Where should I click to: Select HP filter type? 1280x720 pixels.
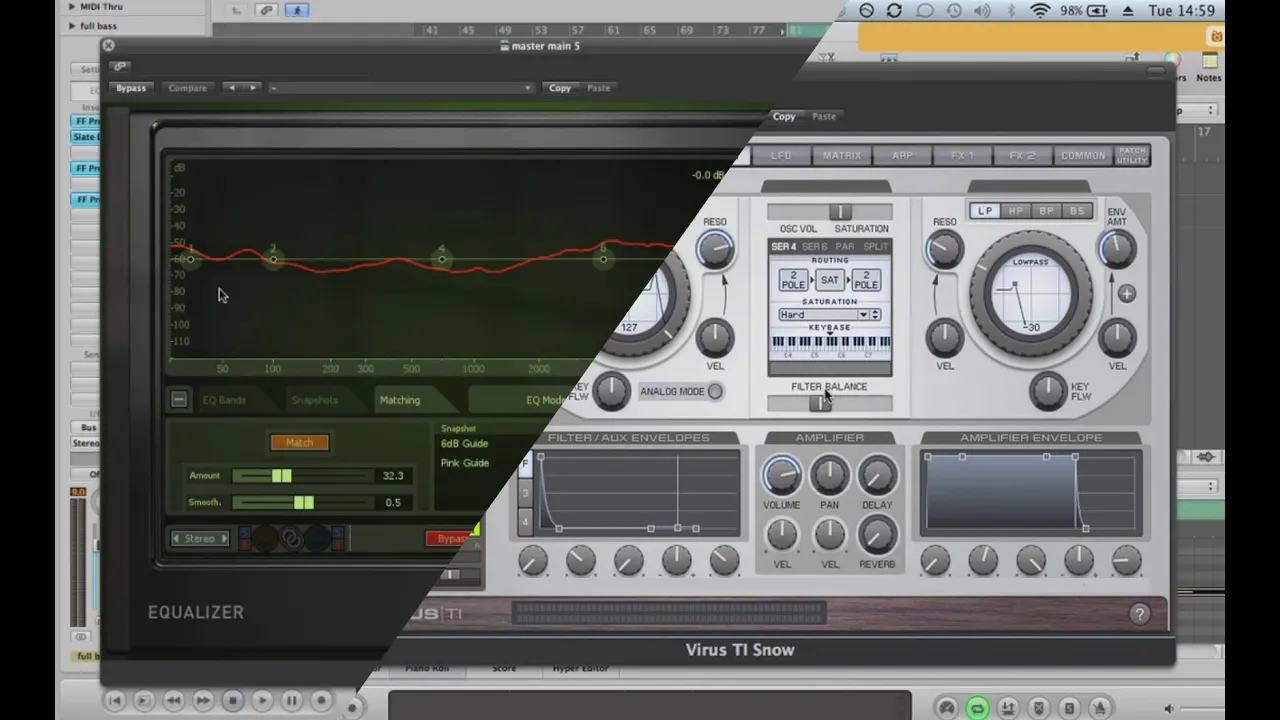1016,211
